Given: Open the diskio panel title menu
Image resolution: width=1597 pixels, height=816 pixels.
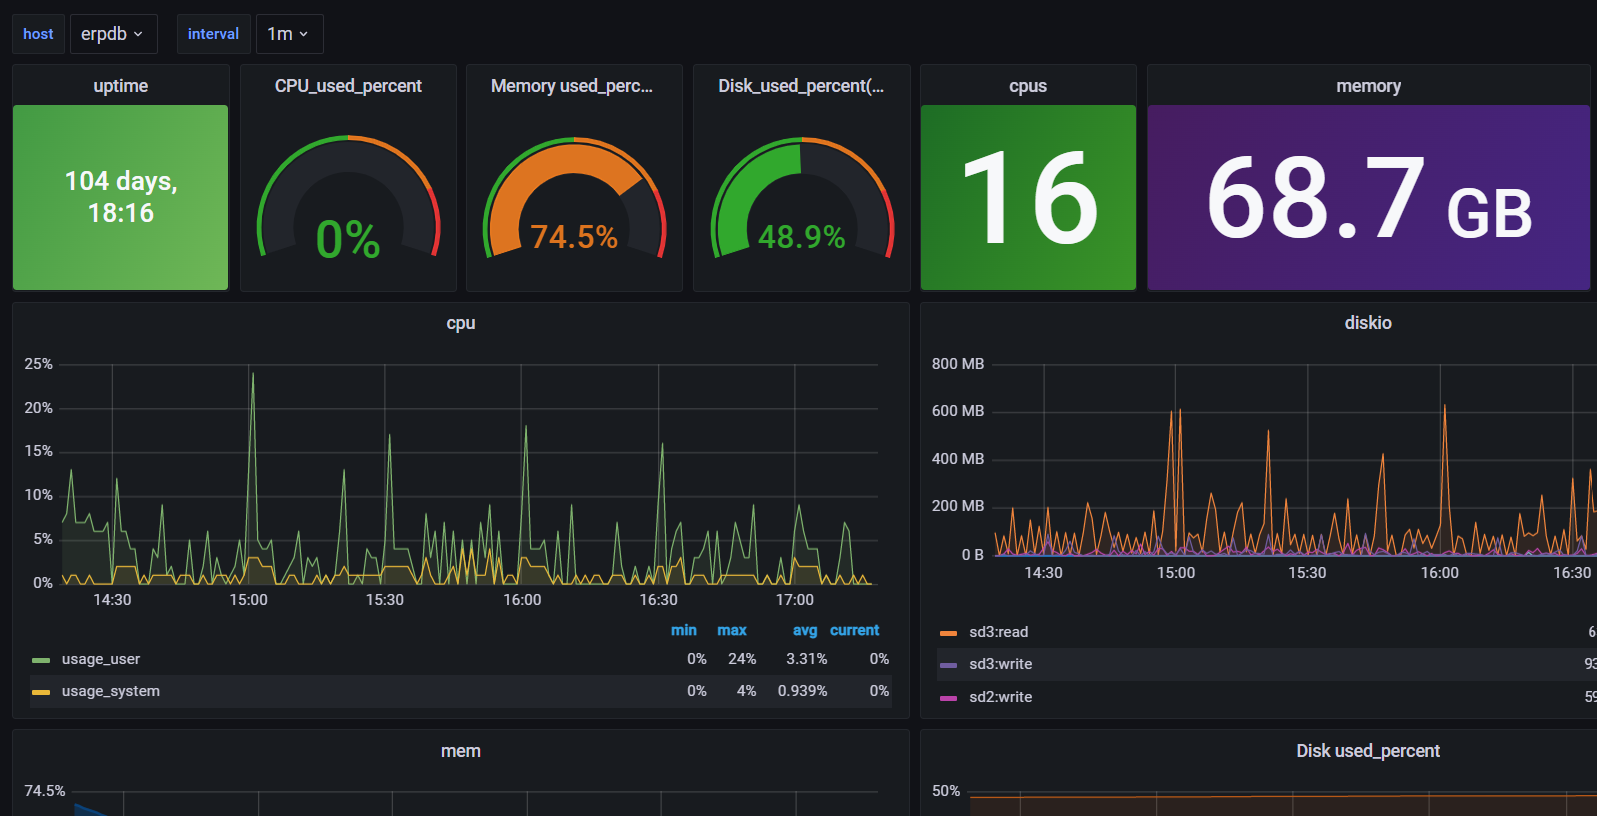Looking at the screenshot, I should (1367, 323).
